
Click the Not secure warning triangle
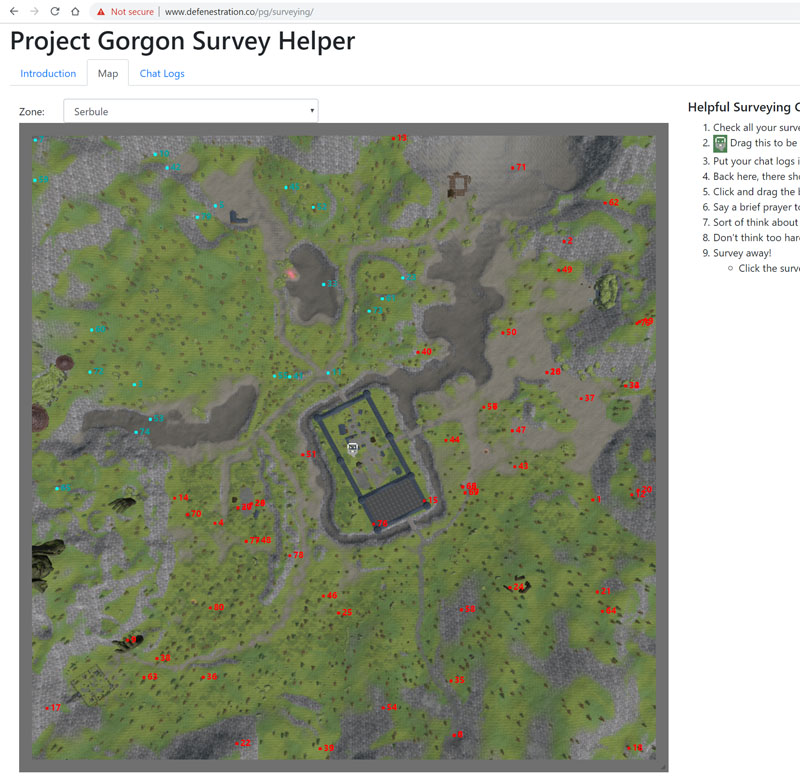101,12
